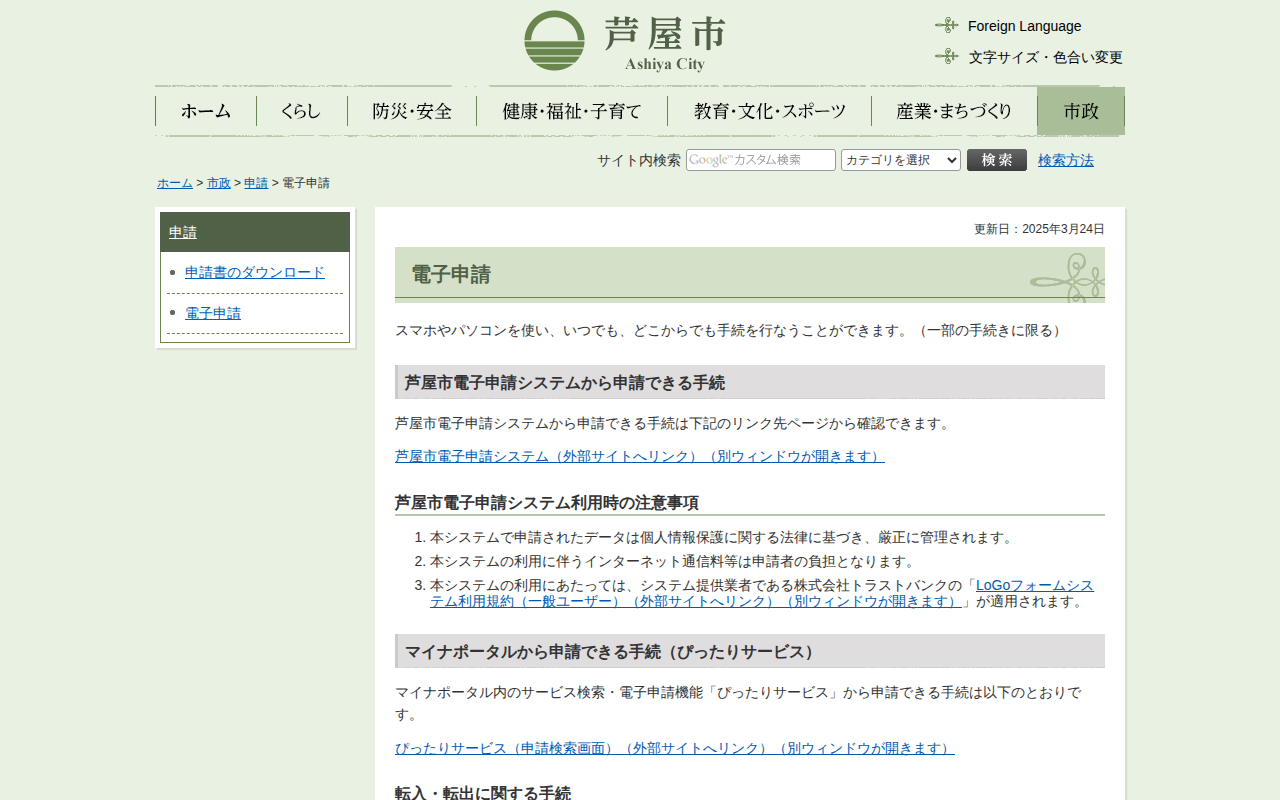Open the 産業・まちづくり tab
The width and height of the screenshot is (1280, 800).
pos(954,111)
